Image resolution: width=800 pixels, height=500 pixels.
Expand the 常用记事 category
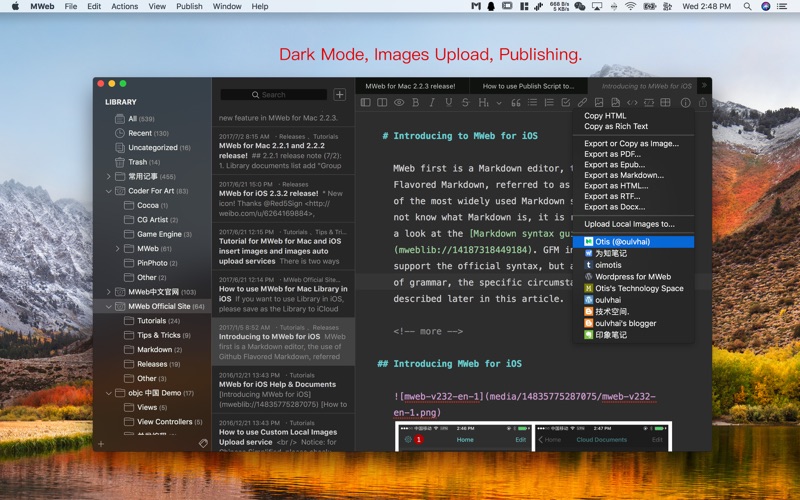pos(109,176)
